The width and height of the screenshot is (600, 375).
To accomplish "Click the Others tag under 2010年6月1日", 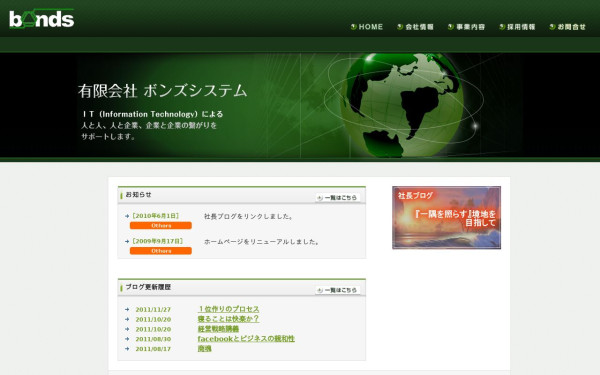I will tap(161, 225).
